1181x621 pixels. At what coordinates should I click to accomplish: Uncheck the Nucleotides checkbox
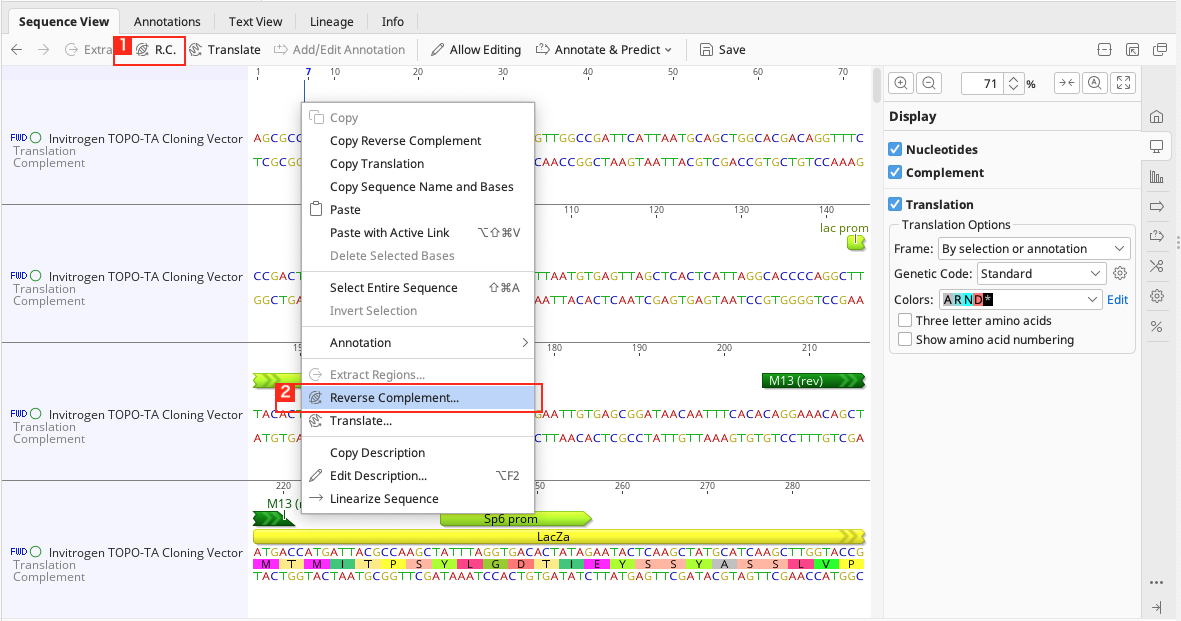[895, 149]
